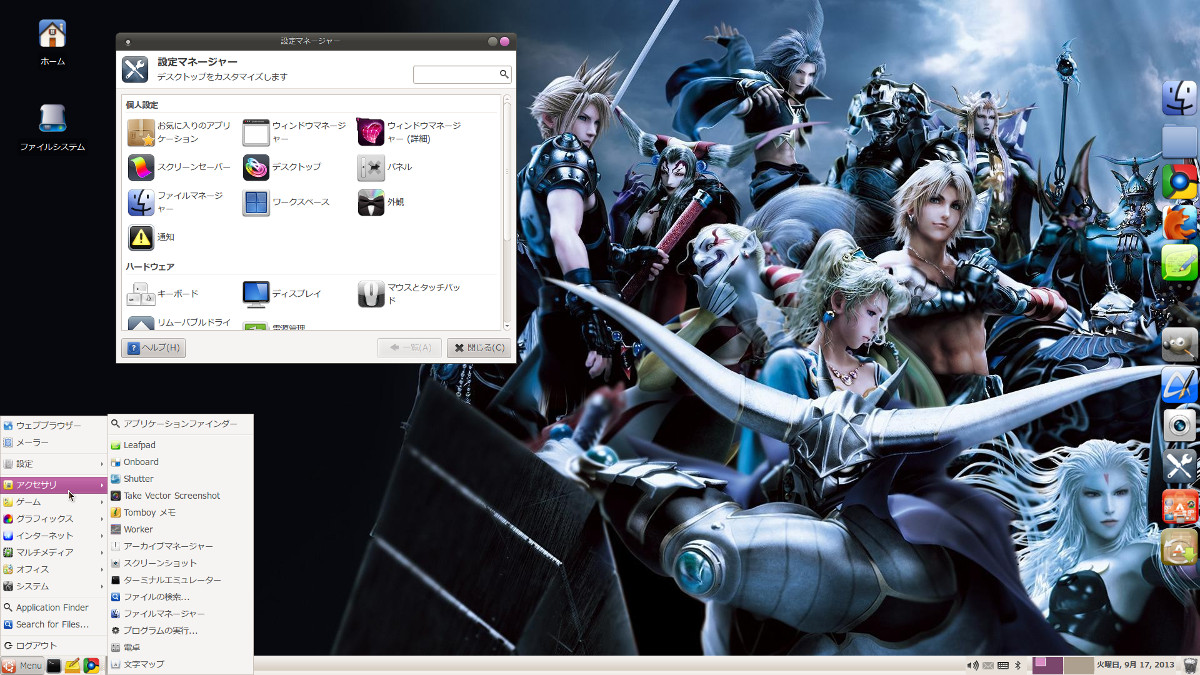Expand the グラフィックス submenu
Viewport: 1200px width, 675px height.
[53, 519]
